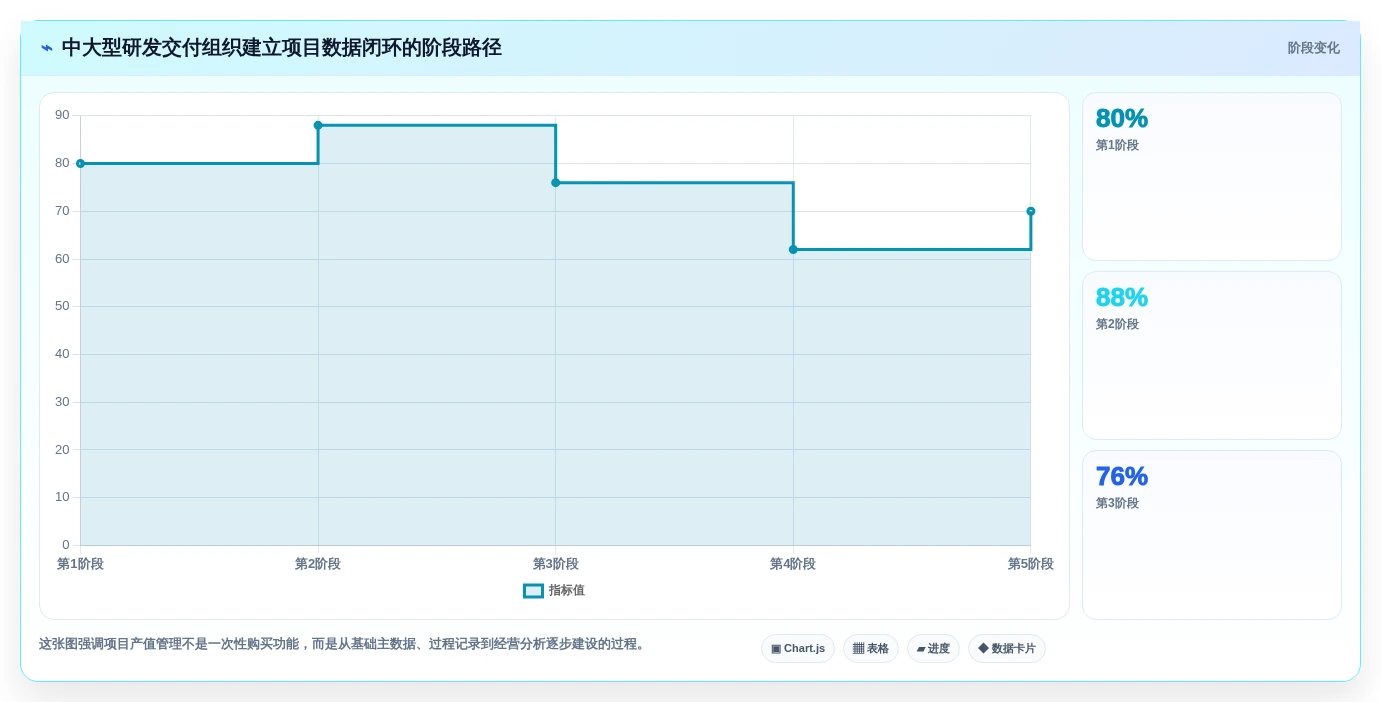The image size is (1381, 702).
Task: Click the data point at 第1阶段
Action: coord(80,163)
